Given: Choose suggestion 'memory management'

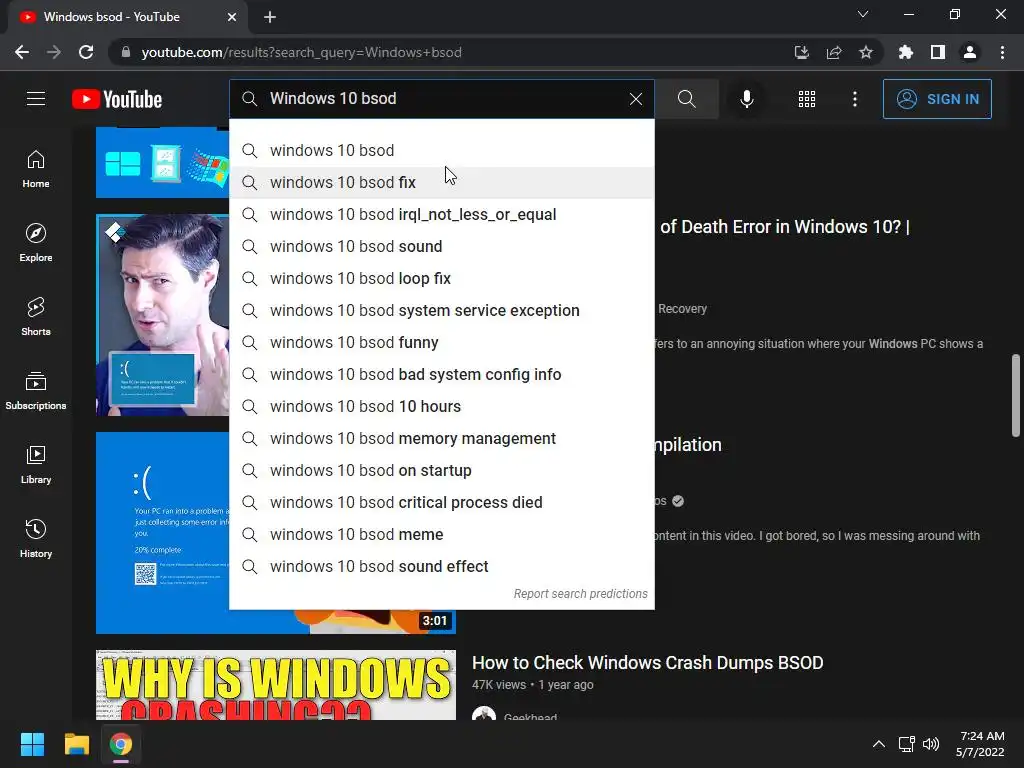Looking at the screenshot, I should (x=441, y=438).
